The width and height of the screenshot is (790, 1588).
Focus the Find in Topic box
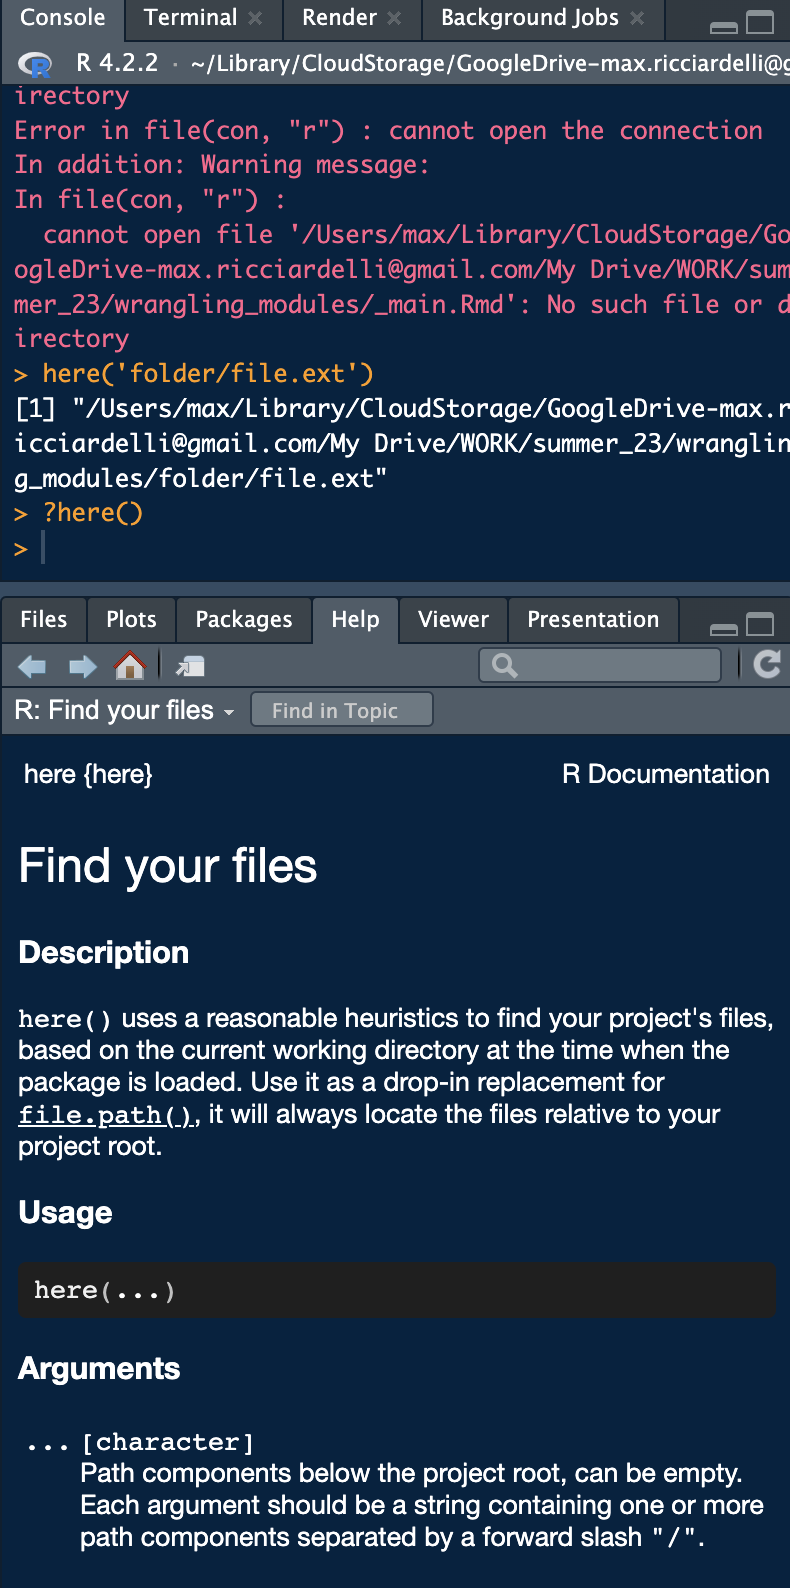tap(341, 710)
